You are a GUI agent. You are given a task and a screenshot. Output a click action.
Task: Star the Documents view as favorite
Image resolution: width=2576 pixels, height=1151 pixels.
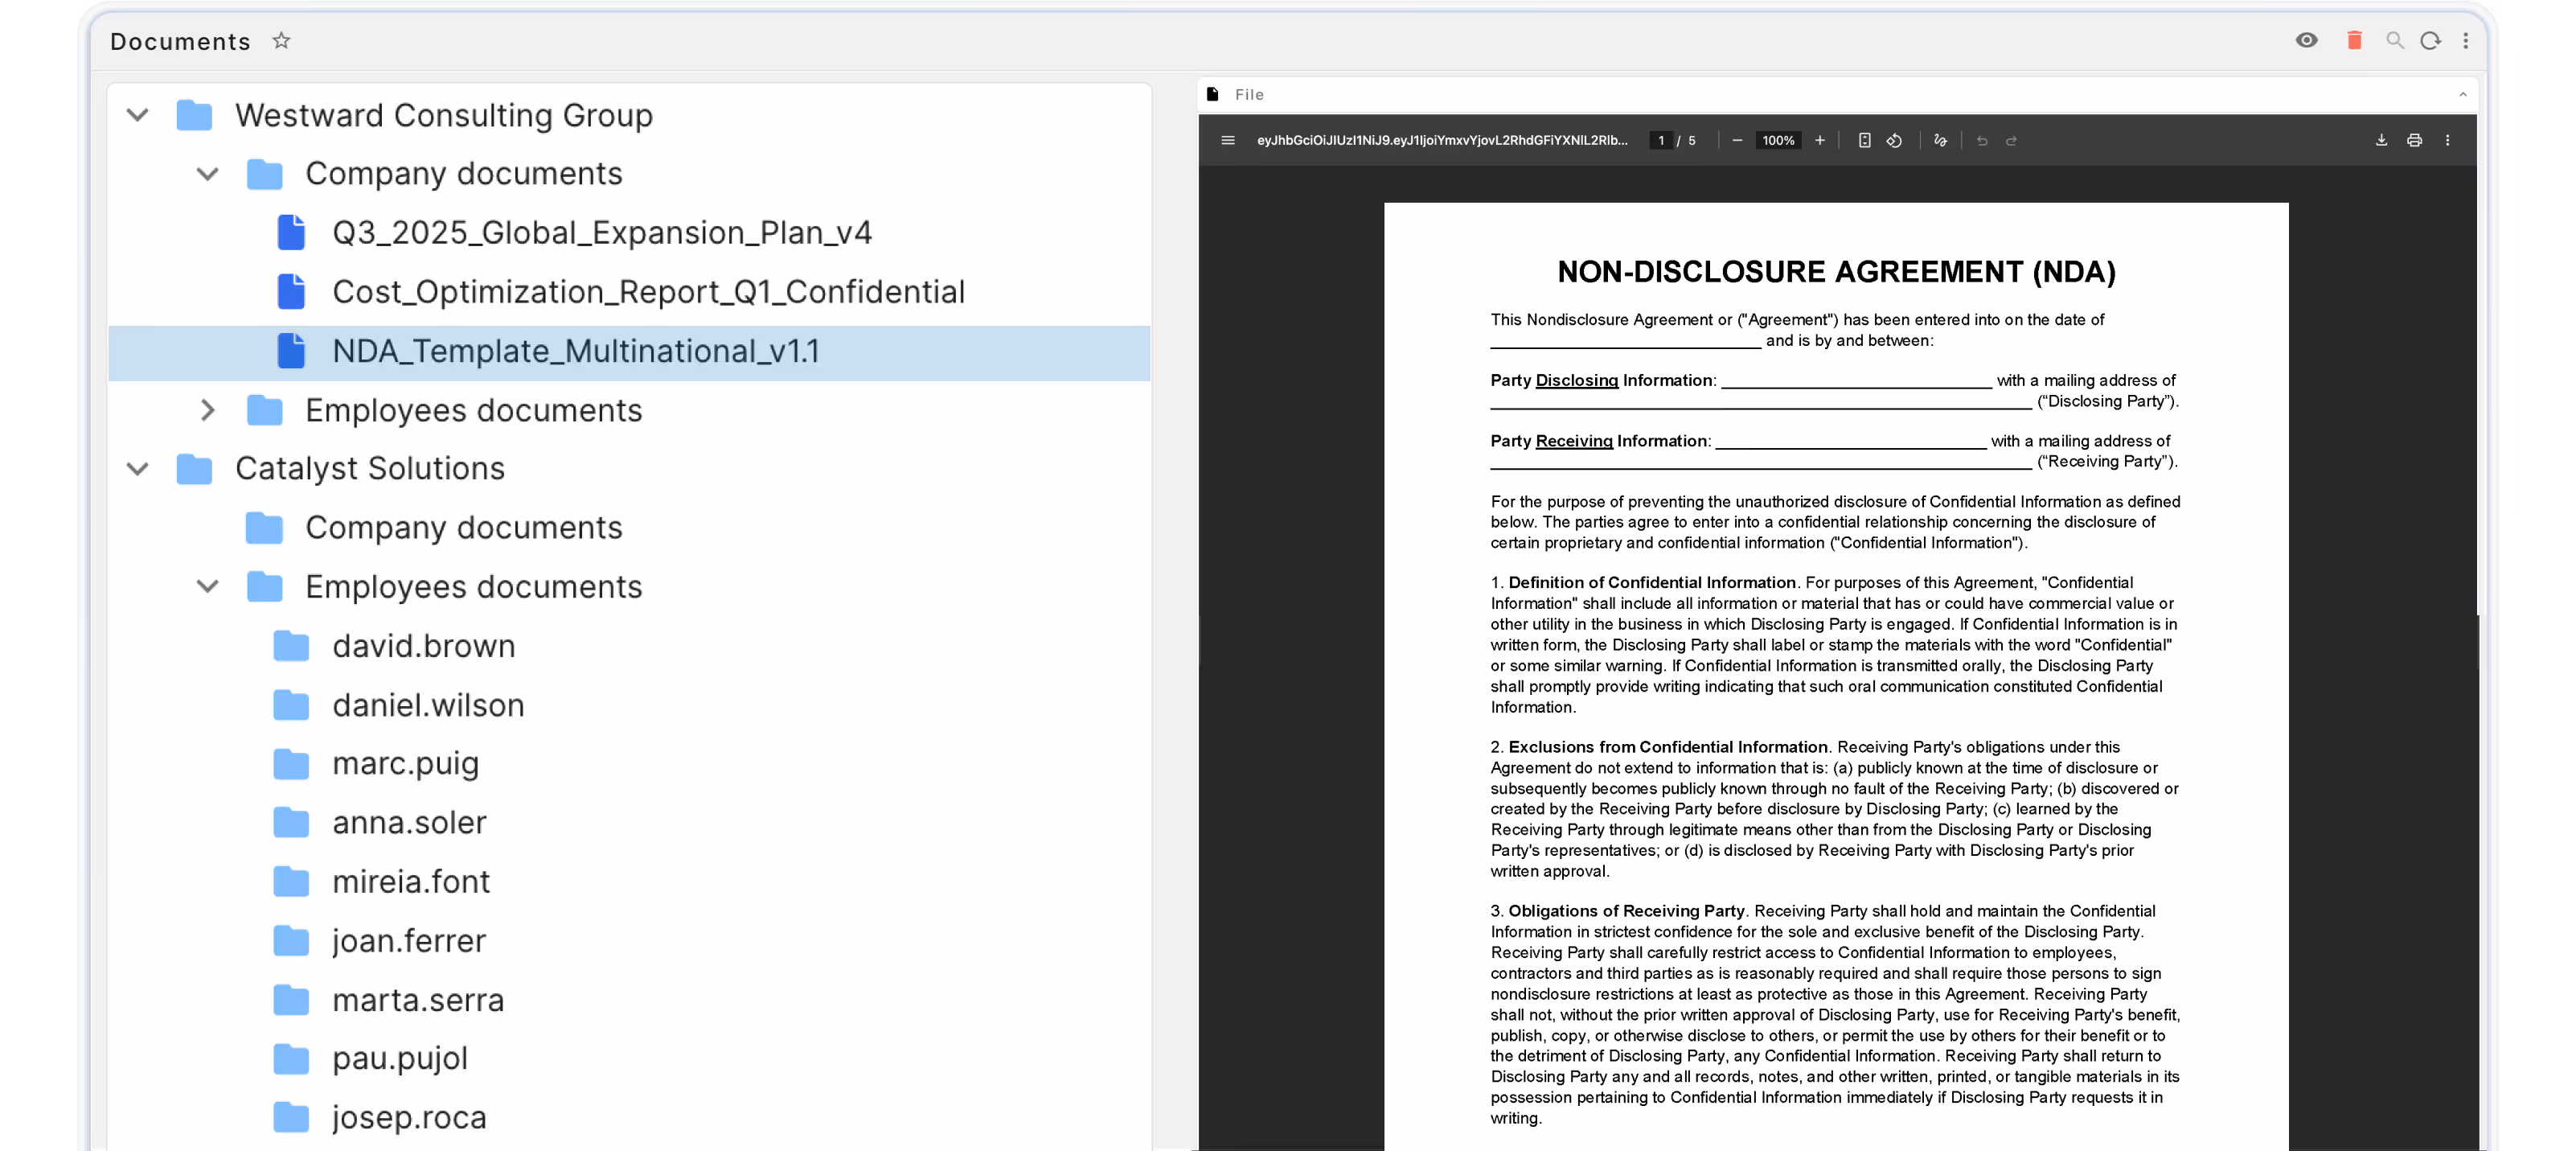[x=281, y=41]
